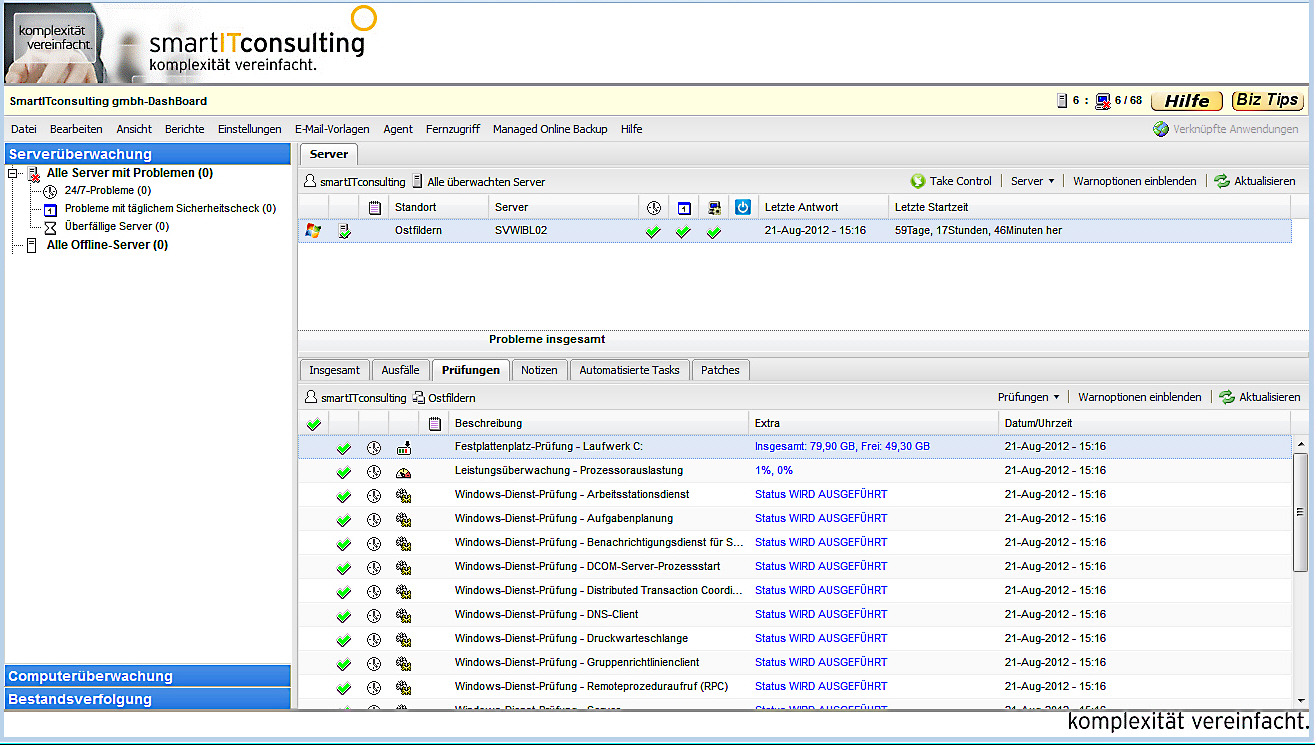Click the calendar daily check column header icon
Screen dimensions: 1315x745
point(684,207)
